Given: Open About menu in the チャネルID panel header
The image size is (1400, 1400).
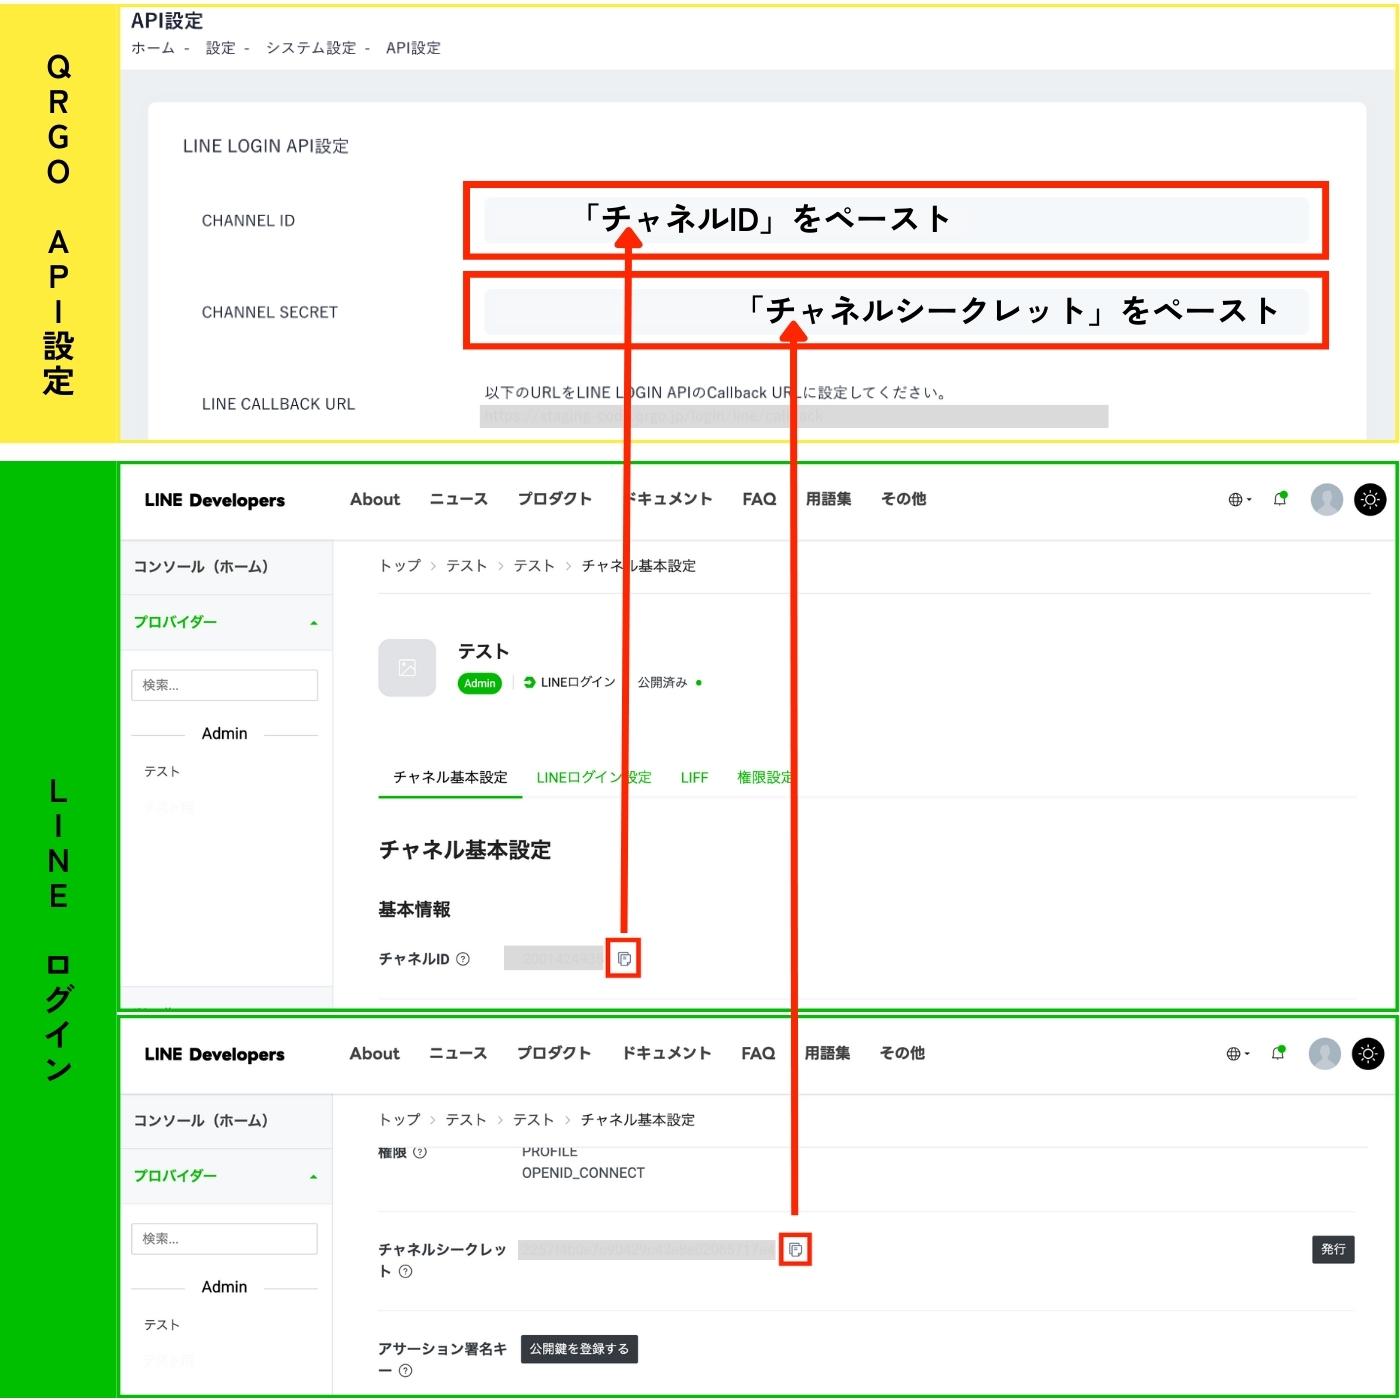Looking at the screenshot, I should [x=375, y=499].
